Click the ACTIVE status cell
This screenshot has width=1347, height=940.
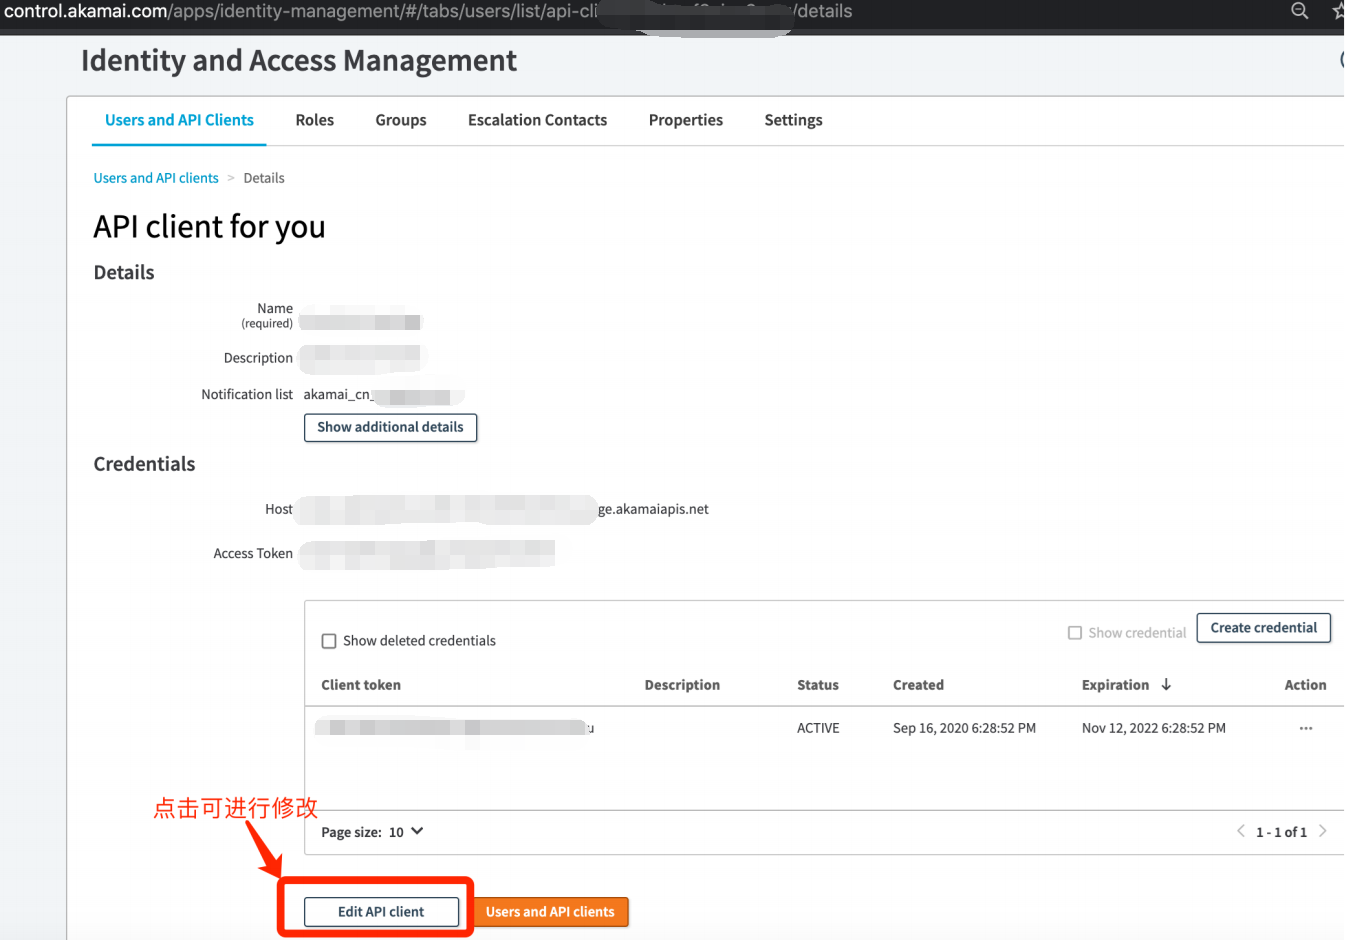(818, 728)
